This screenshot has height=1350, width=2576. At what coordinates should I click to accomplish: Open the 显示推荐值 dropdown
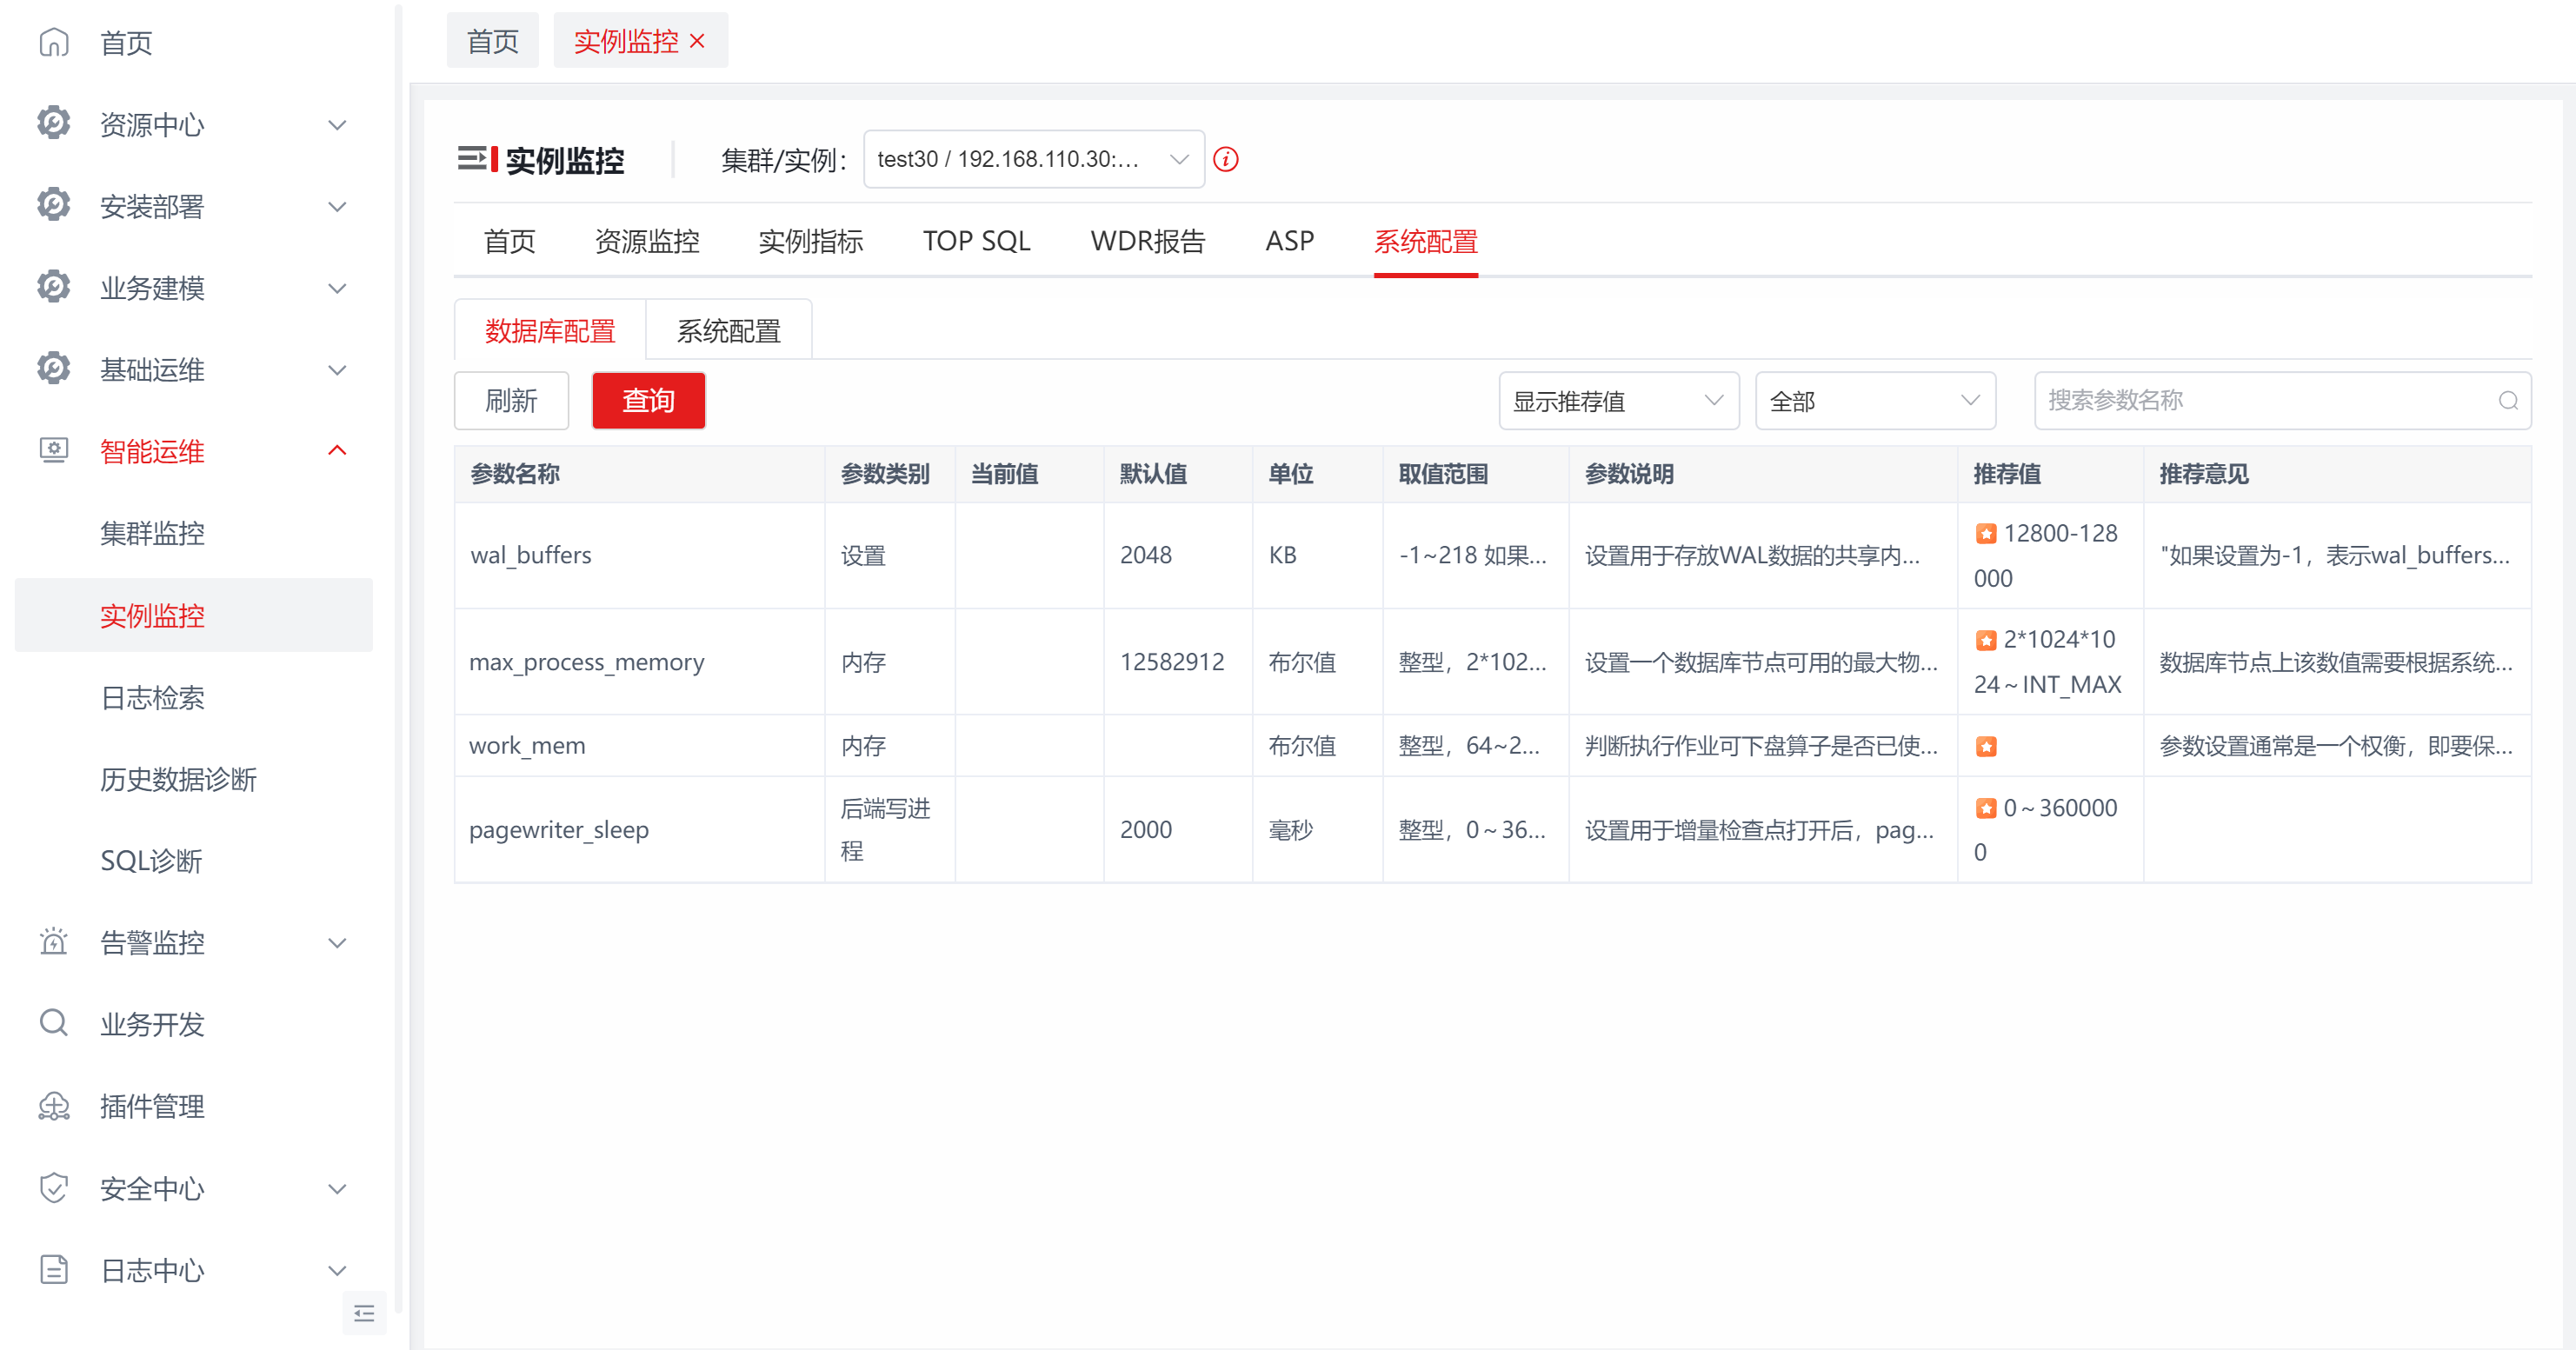pos(1618,401)
